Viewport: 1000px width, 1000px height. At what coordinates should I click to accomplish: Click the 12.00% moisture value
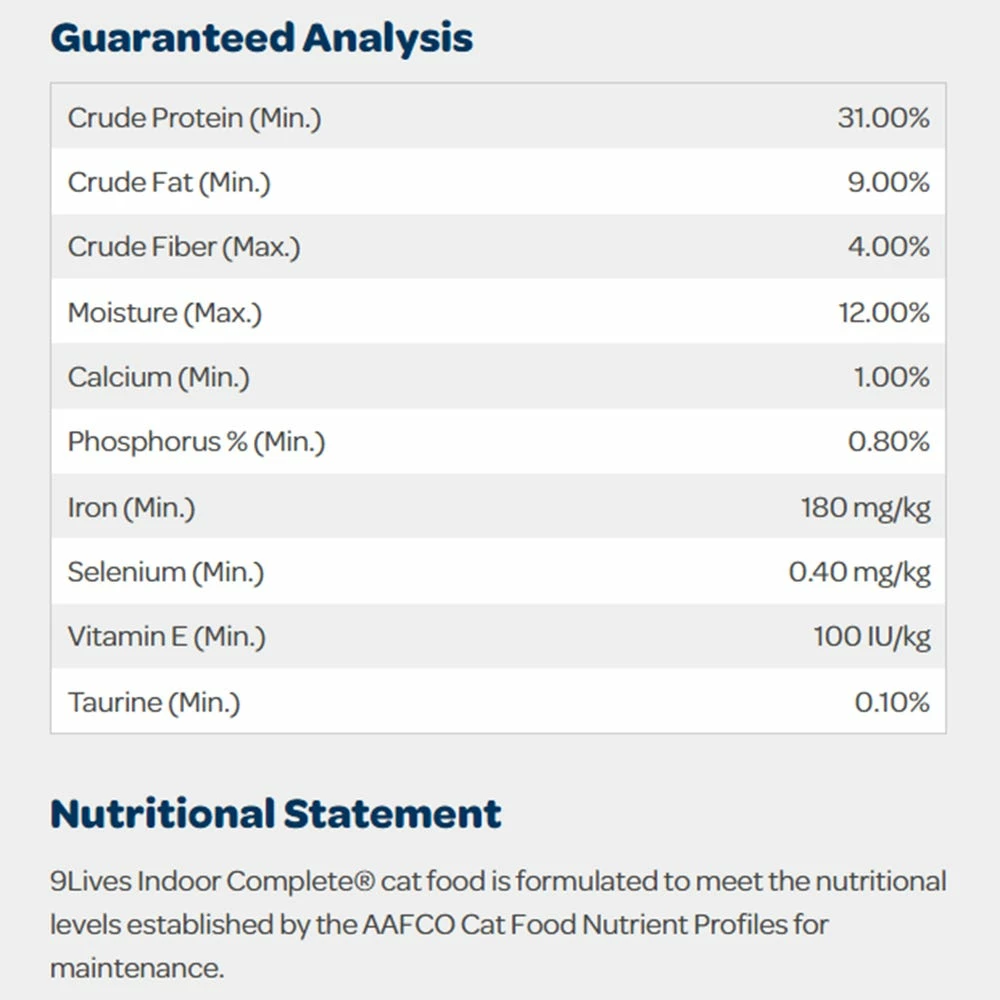(883, 312)
